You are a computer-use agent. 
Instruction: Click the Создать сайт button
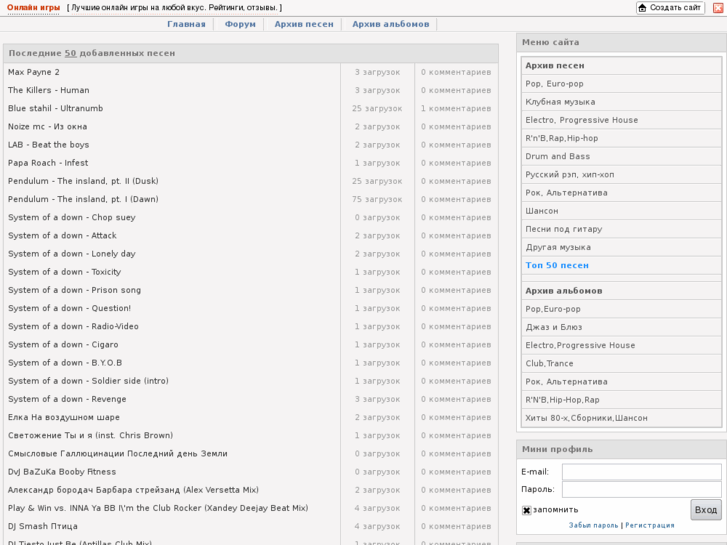pyautogui.click(x=670, y=8)
